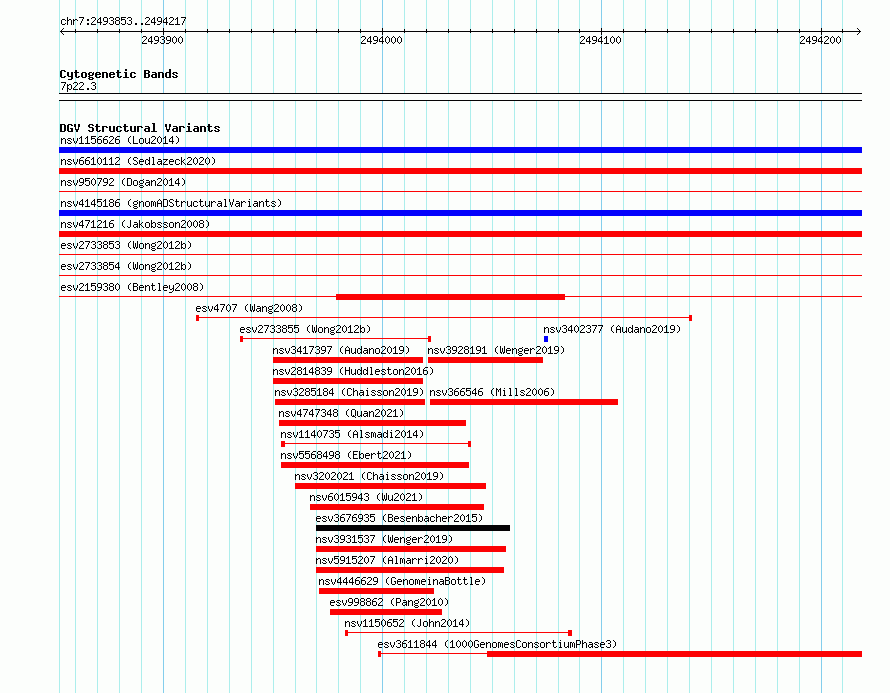Click the nsv1156626 (Lou2014) variant label

[x=120, y=140]
